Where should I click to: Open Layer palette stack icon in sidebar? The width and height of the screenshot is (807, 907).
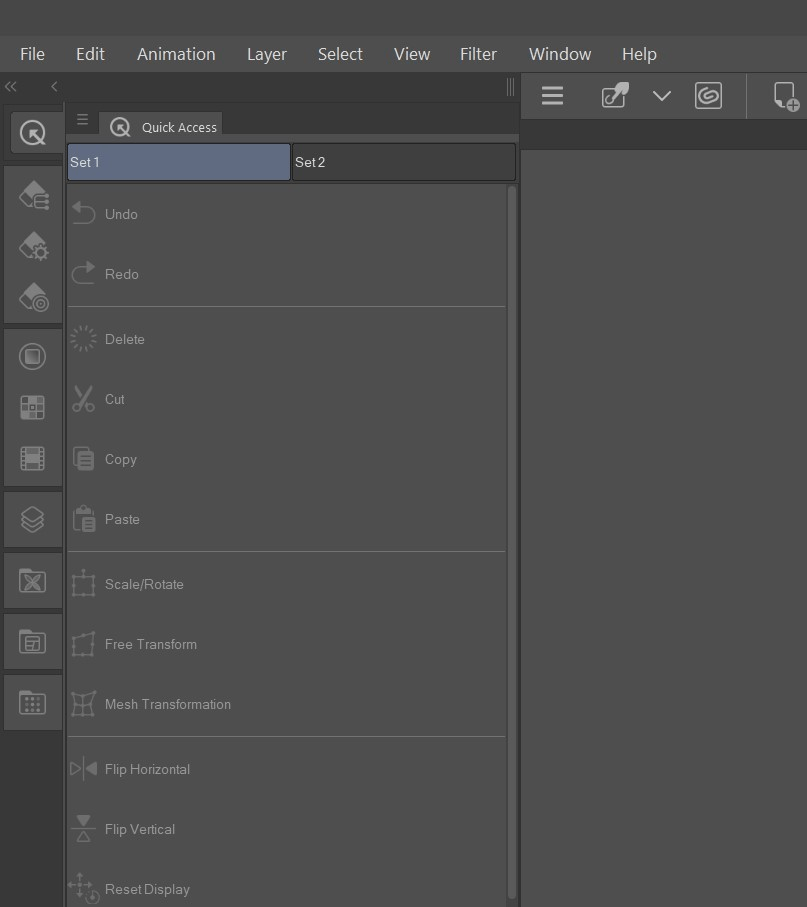pos(32,519)
